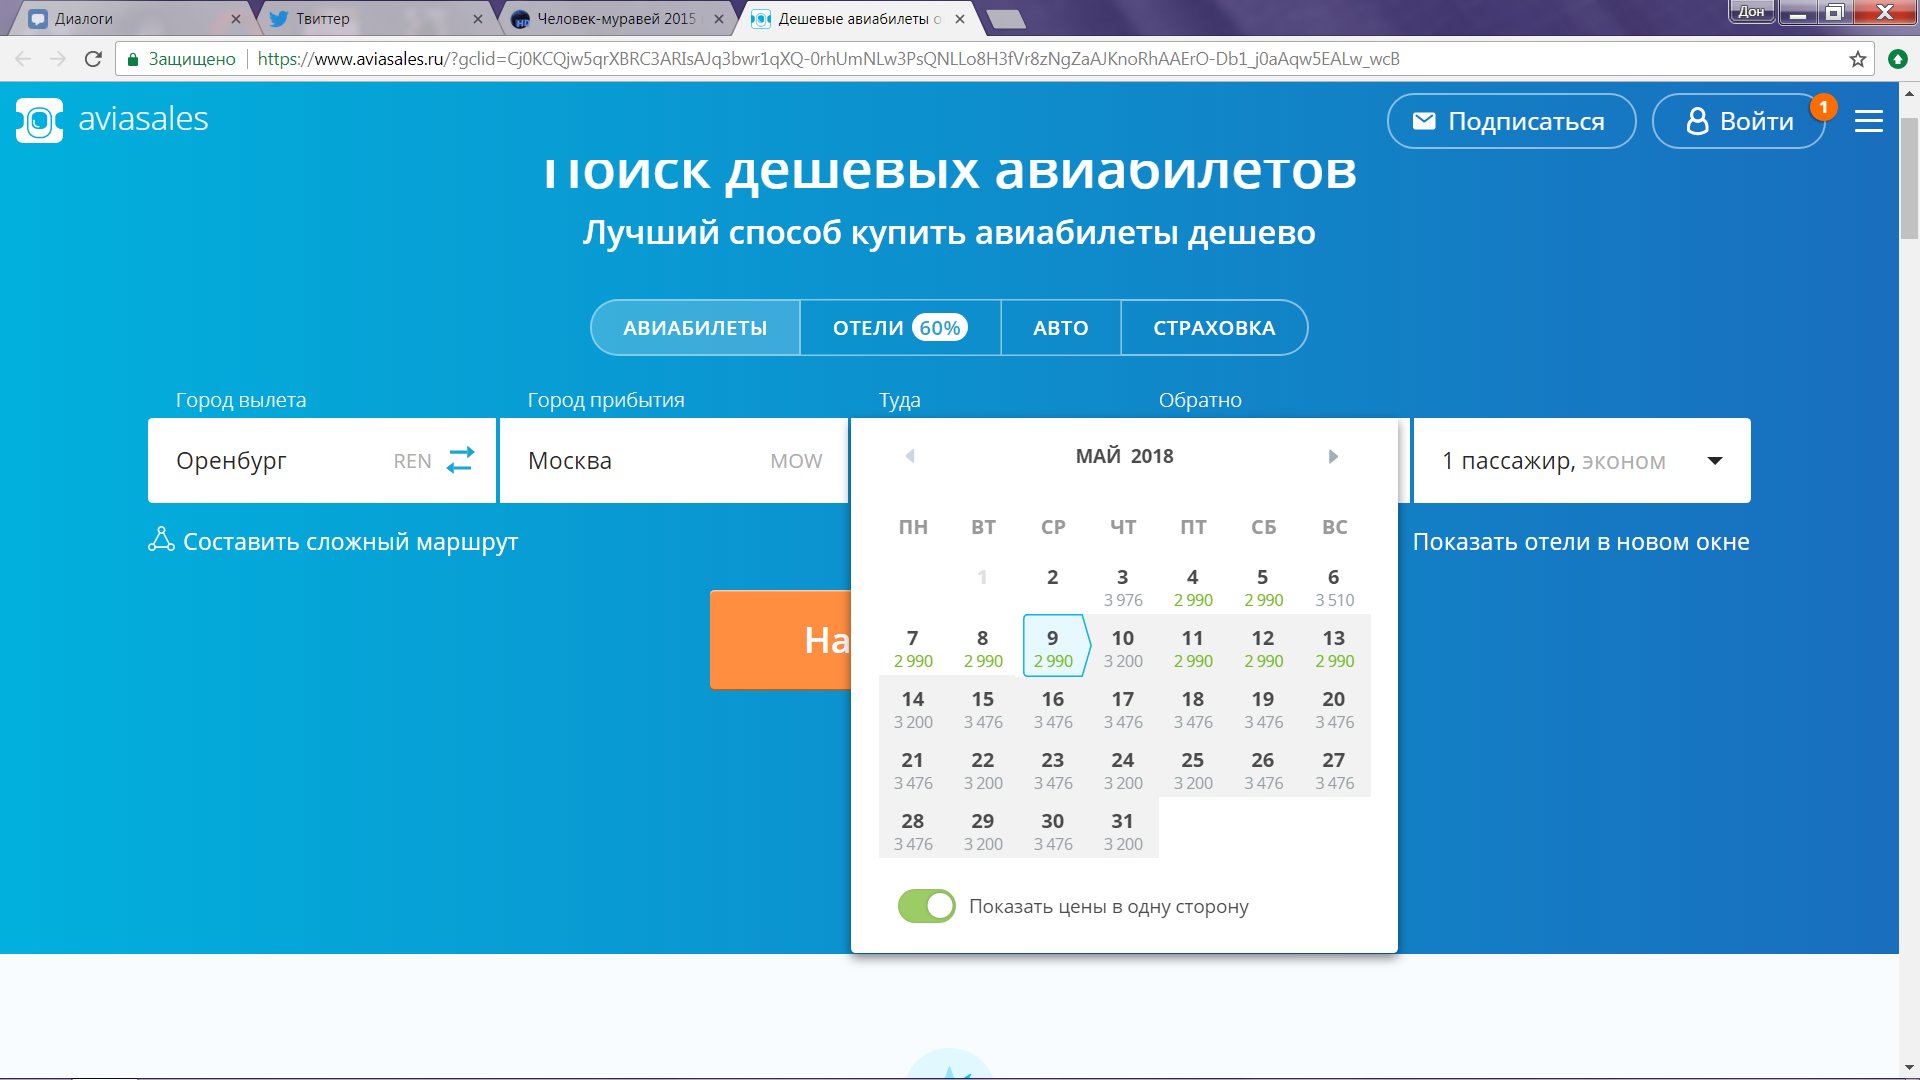The height and width of the screenshot is (1080, 1920).
Task: Expand passenger and class dropdown
Action: [x=1714, y=461]
